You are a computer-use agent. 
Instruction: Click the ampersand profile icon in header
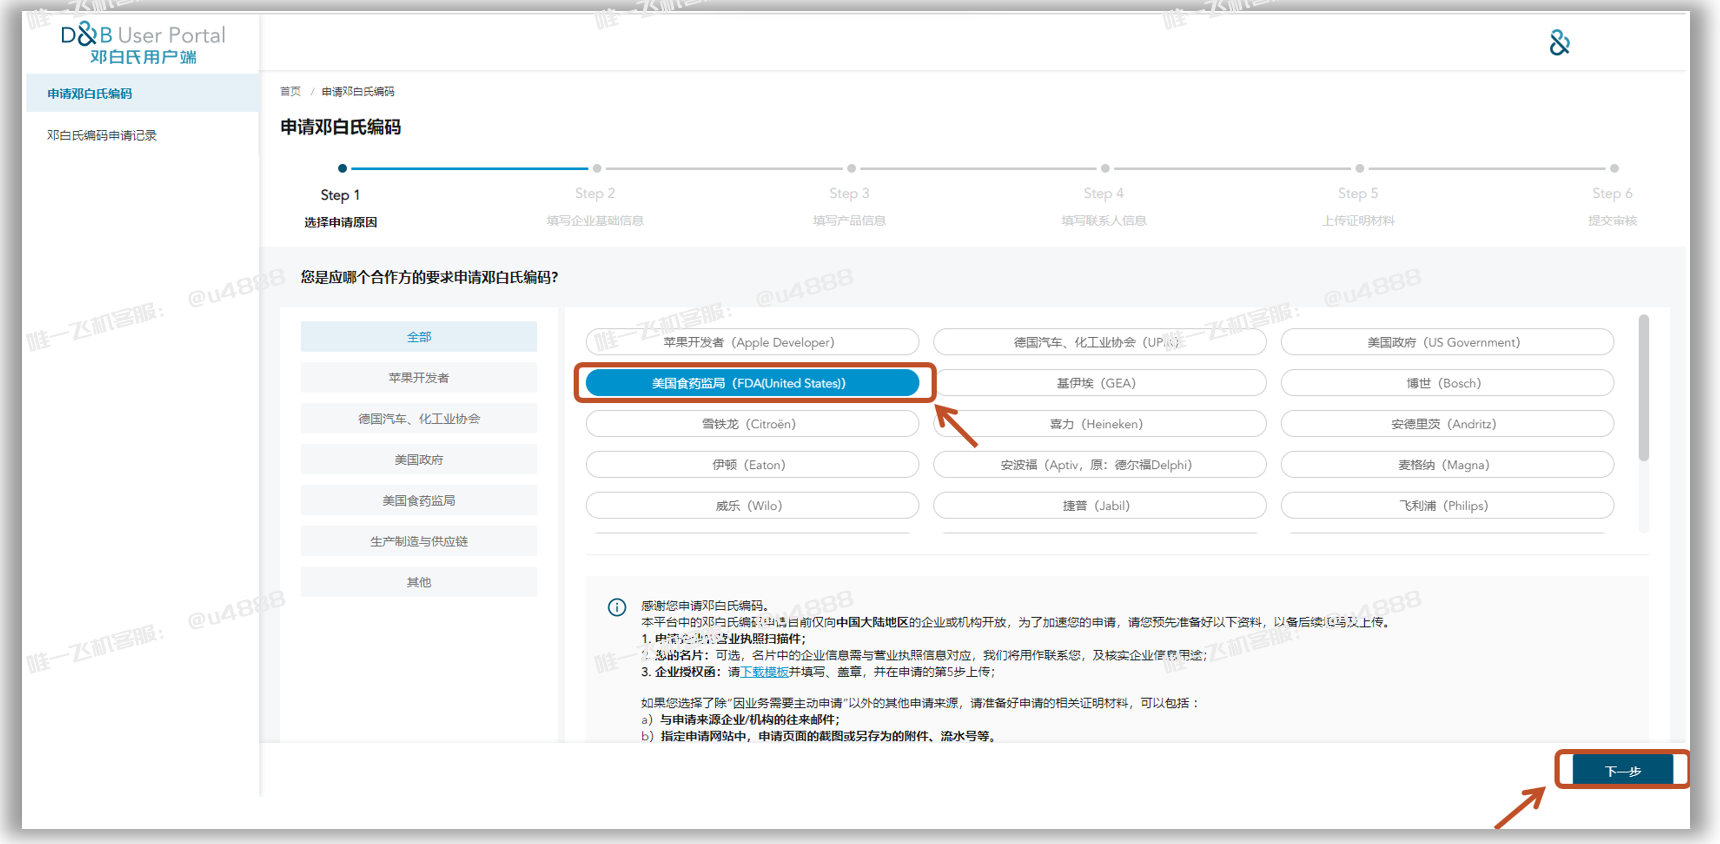1559,43
